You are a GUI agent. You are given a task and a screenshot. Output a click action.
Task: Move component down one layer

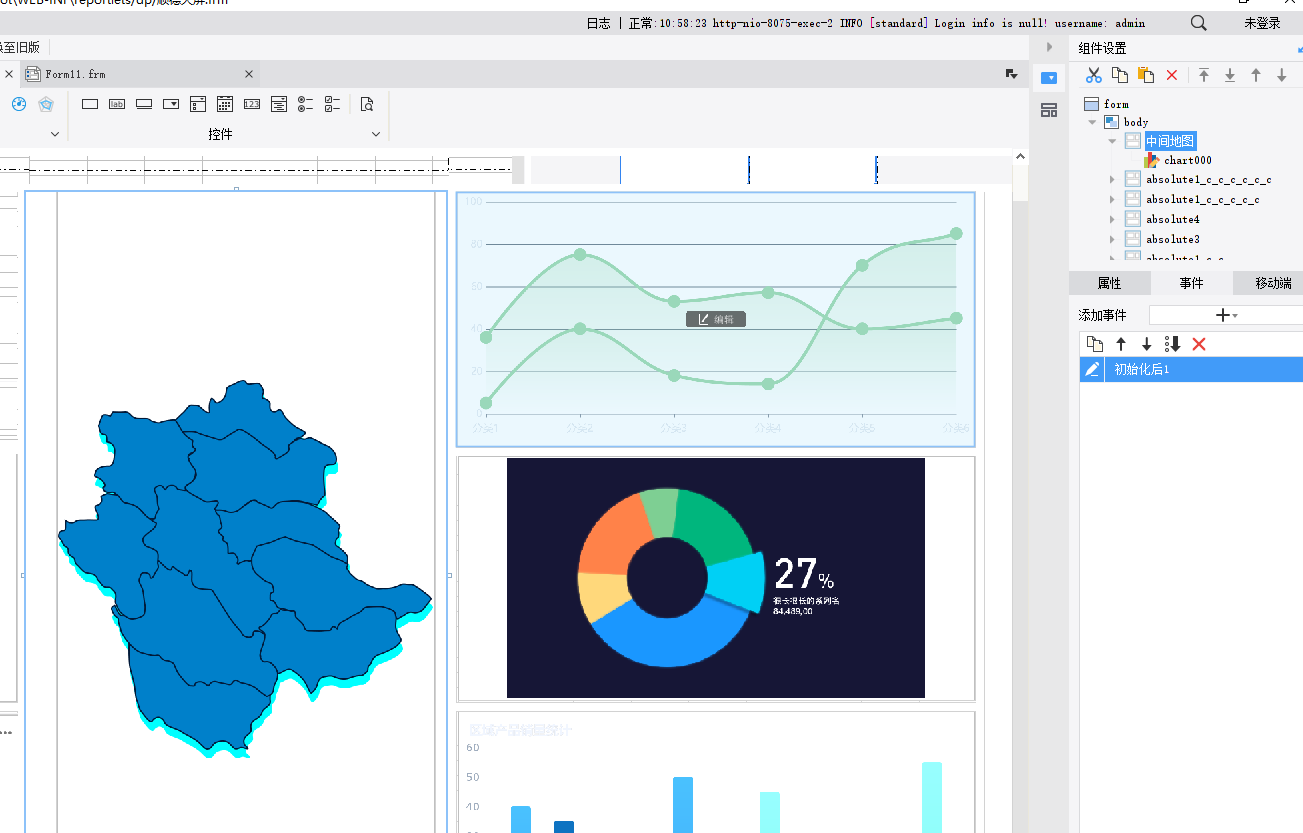tap(1282, 75)
